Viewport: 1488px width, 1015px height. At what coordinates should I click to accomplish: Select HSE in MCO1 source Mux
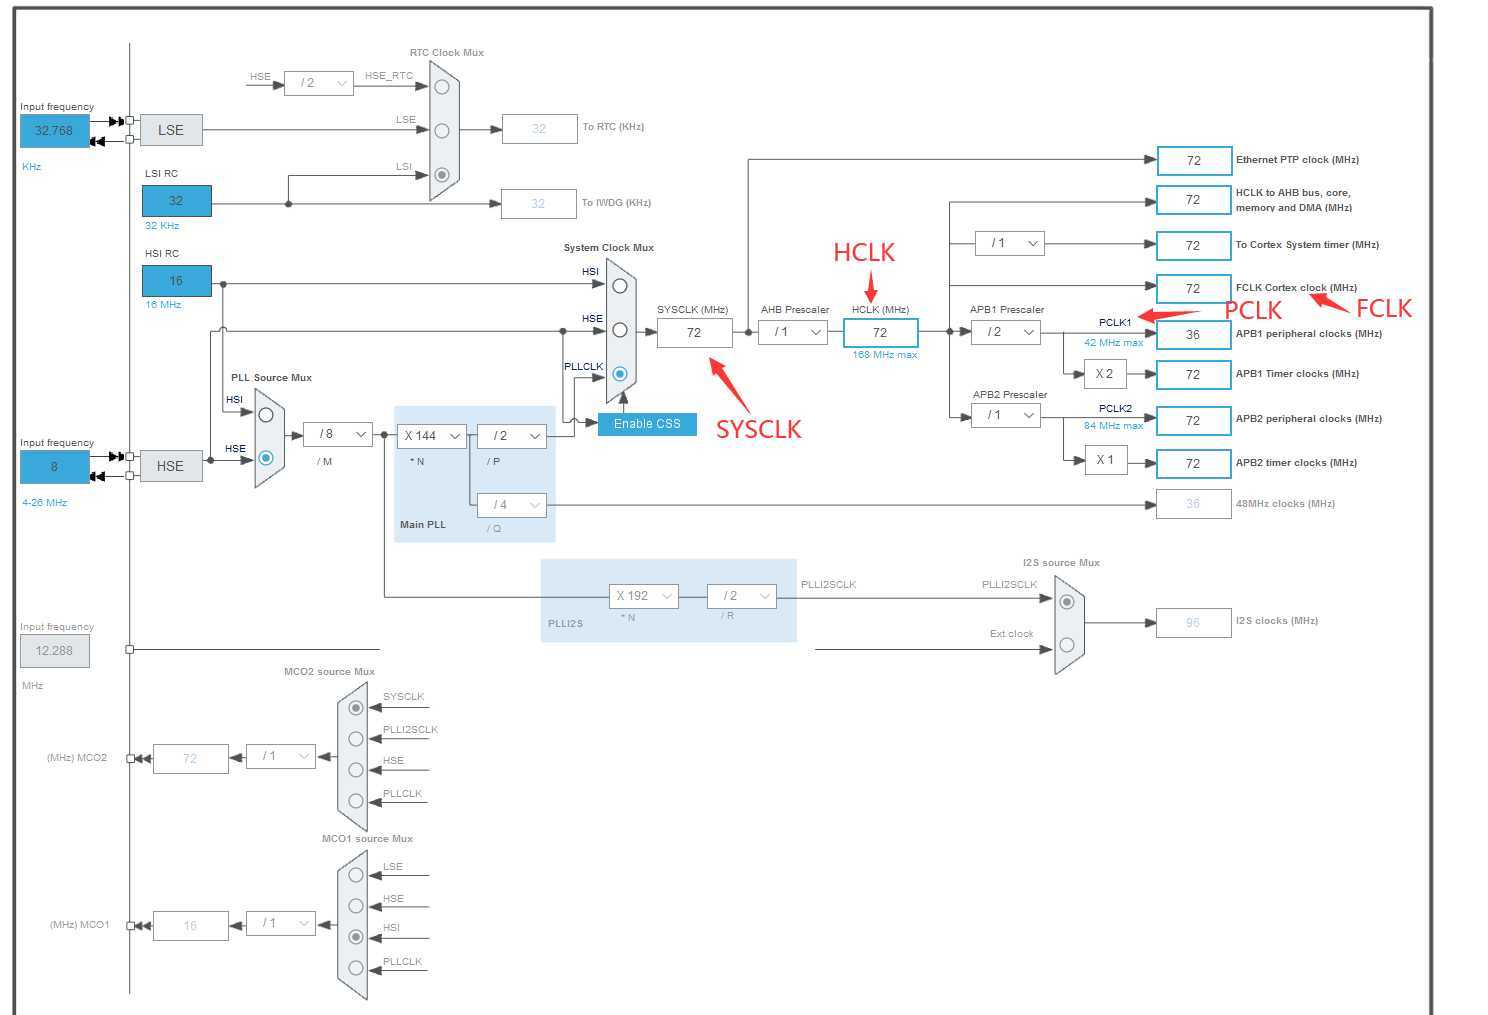pyautogui.click(x=356, y=906)
